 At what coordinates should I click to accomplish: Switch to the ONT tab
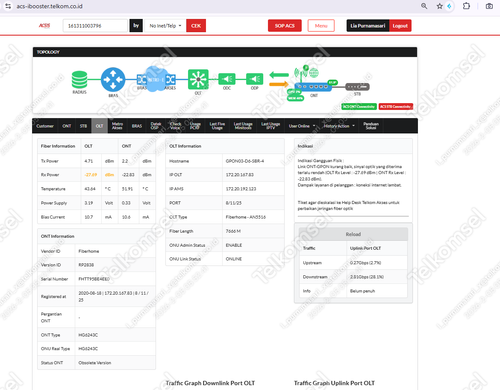pyautogui.click(x=67, y=126)
